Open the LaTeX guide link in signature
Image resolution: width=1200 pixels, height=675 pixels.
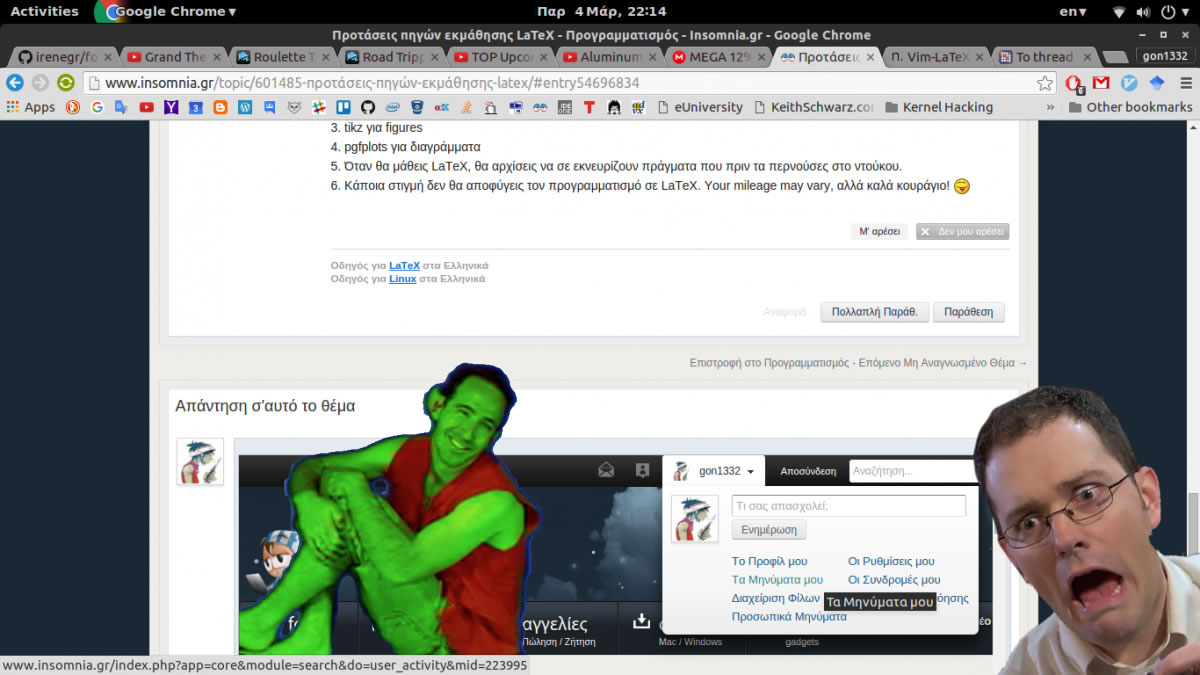404,265
